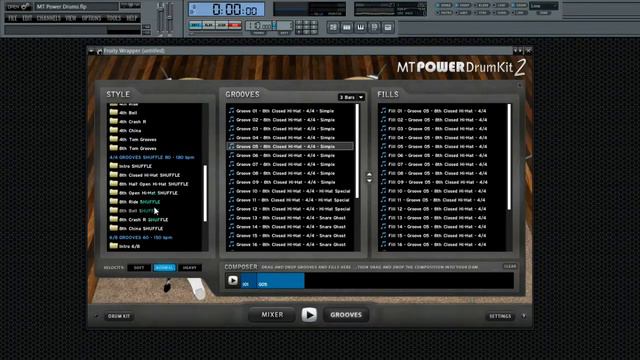640x360 pixels.
Task: Select Soft velocity
Action: coord(139,268)
